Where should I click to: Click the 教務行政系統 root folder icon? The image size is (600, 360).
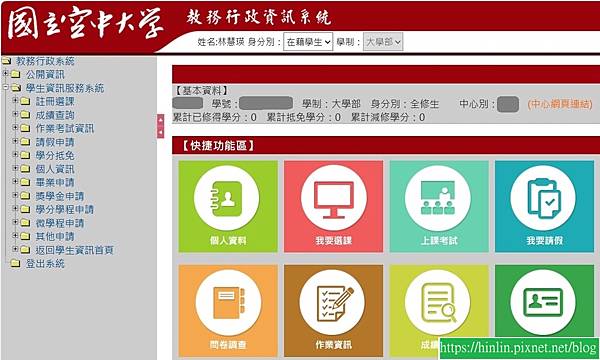coord(6,61)
